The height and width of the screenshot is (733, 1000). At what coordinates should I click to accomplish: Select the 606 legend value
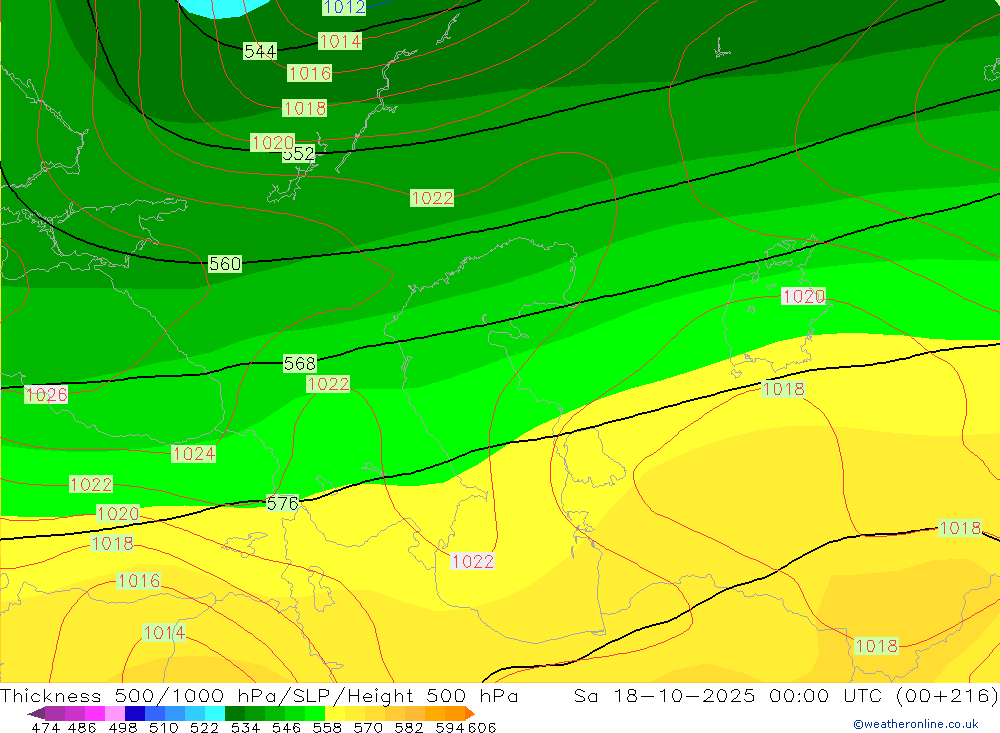[482, 727]
